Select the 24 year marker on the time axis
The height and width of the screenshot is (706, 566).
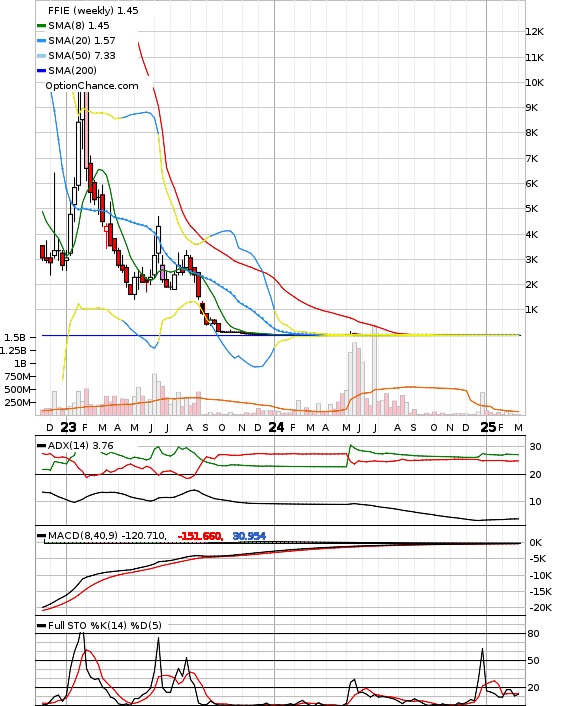(276, 427)
